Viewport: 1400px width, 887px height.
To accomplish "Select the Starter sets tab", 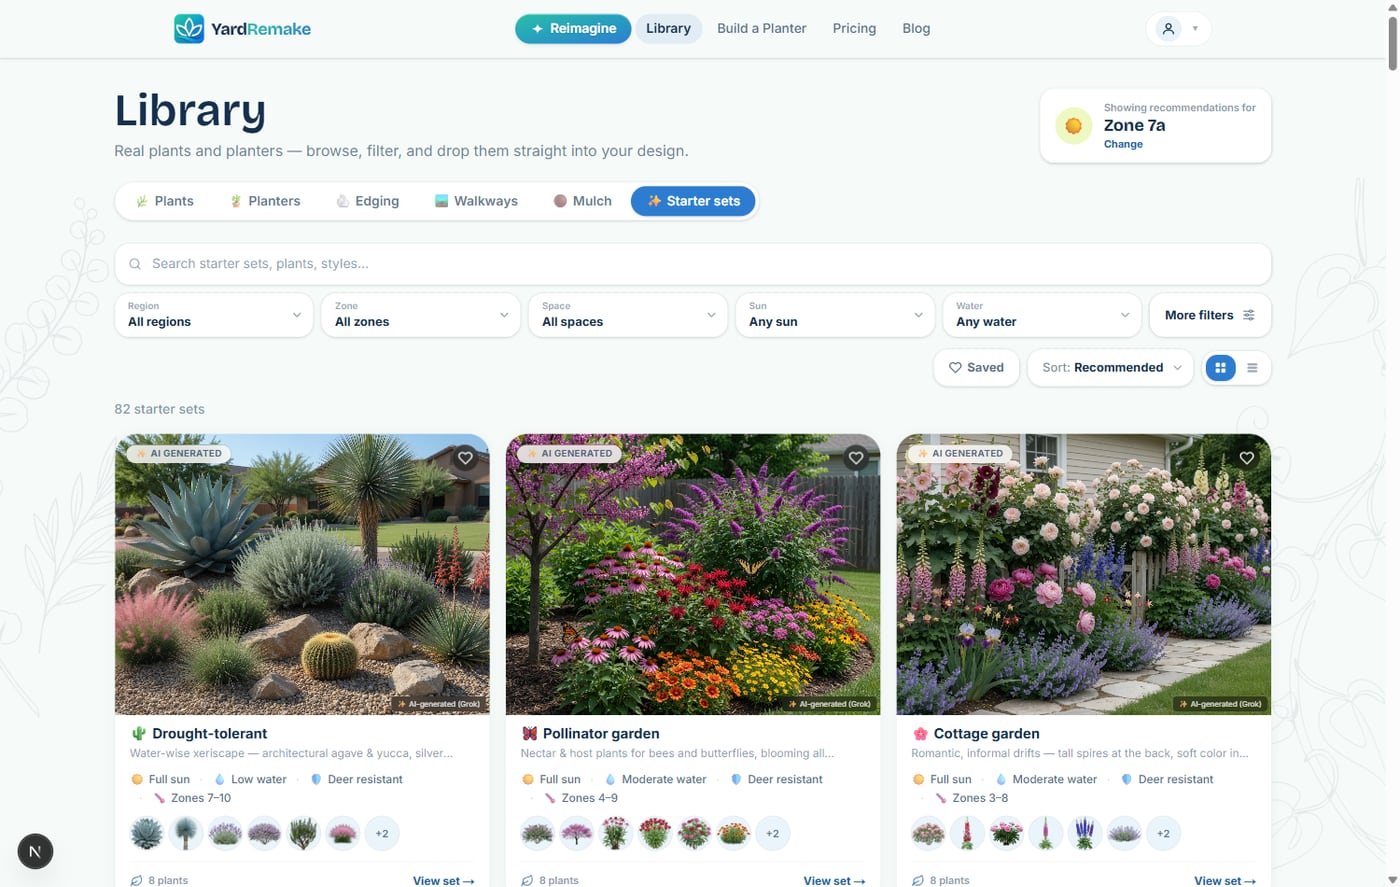I will coord(693,201).
